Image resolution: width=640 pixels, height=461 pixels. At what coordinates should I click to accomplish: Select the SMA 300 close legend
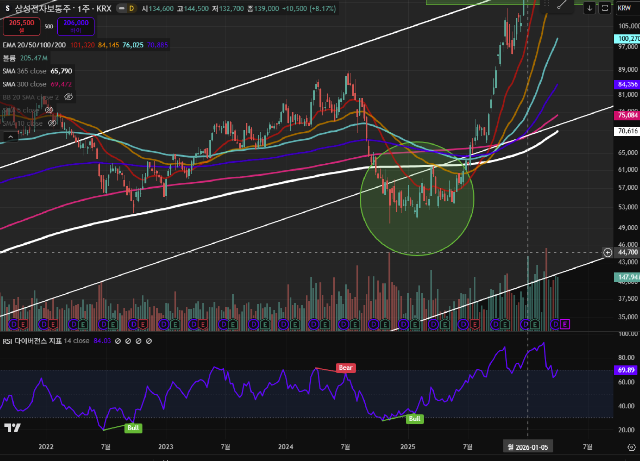click(x=24, y=84)
